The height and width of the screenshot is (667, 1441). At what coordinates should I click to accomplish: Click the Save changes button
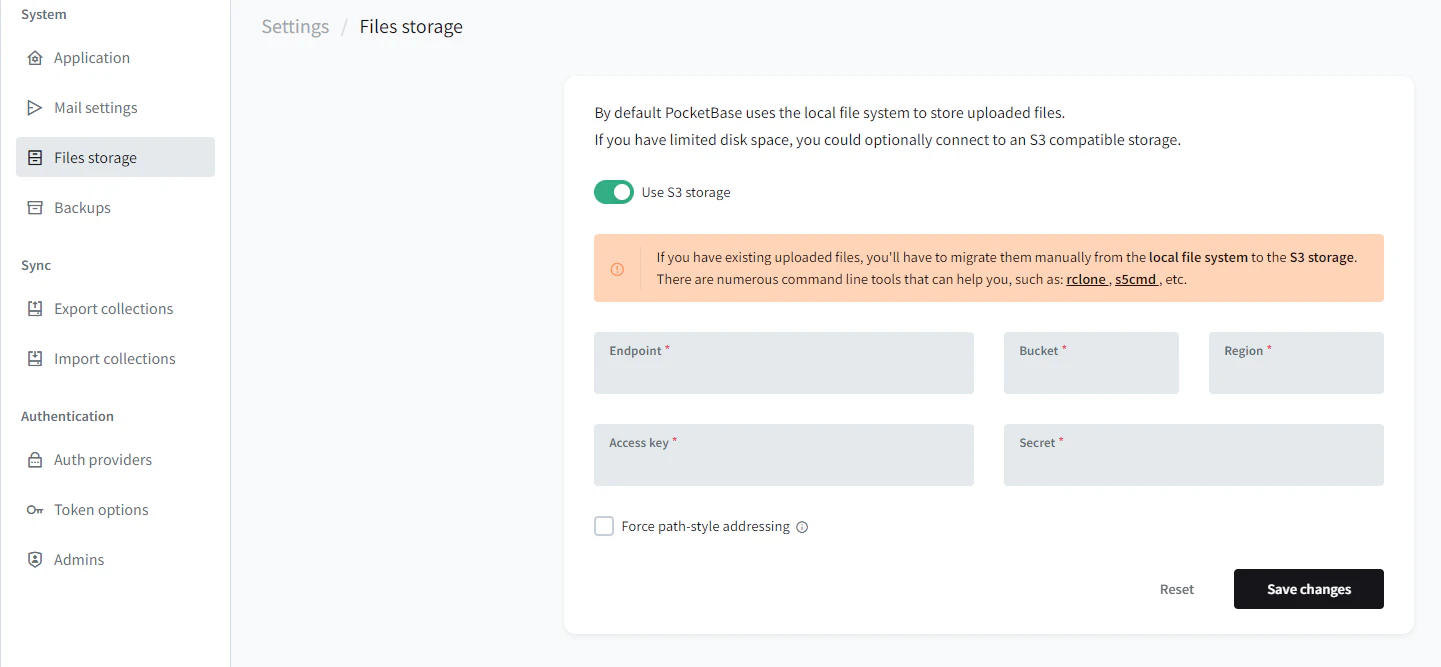click(1309, 589)
